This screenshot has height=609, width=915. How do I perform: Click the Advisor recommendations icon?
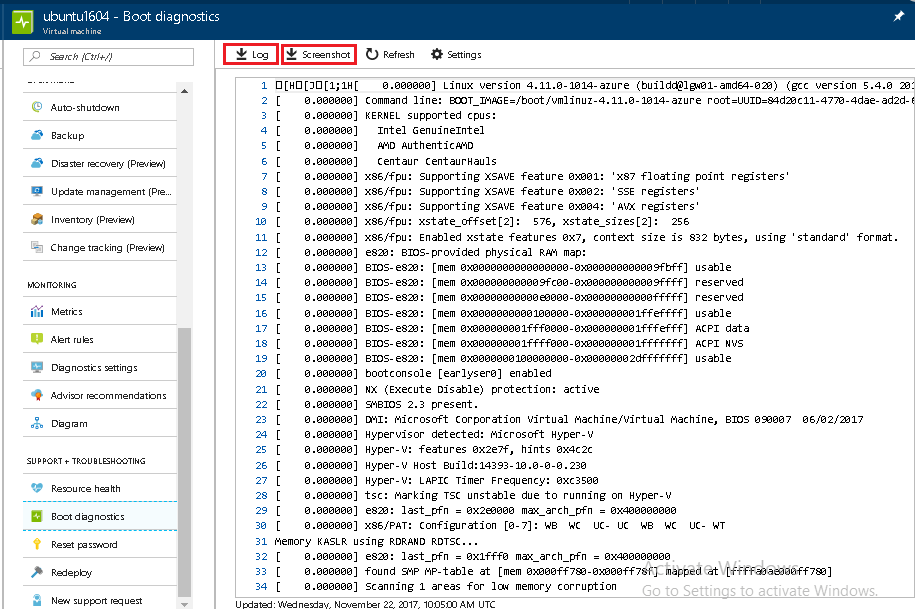[37, 395]
